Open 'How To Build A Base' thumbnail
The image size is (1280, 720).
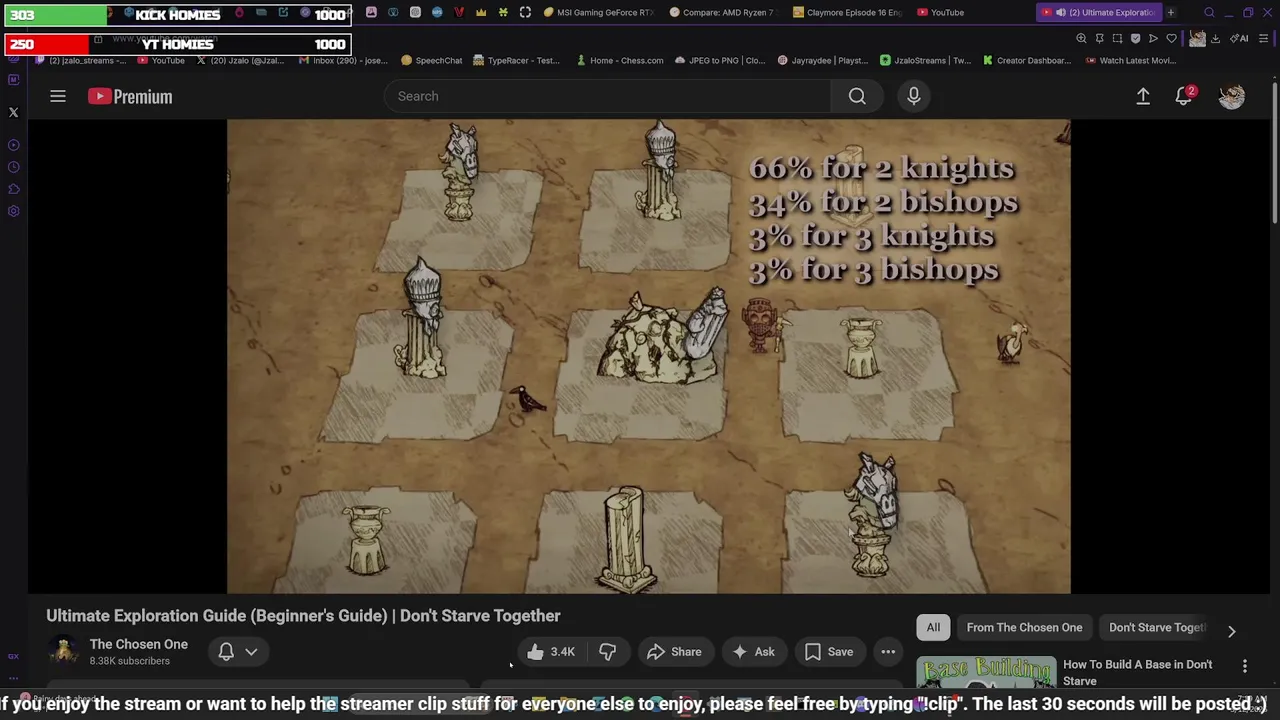(x=986, y=673)
